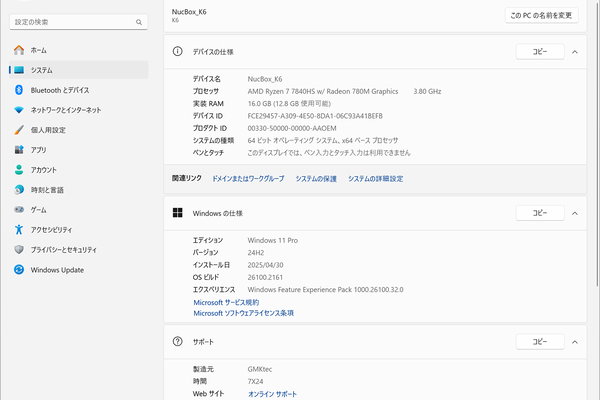Viewport: 600px width, 400px height.
Task: Collapse the Windows の仕様 section chevron
Action: [575, 213]
